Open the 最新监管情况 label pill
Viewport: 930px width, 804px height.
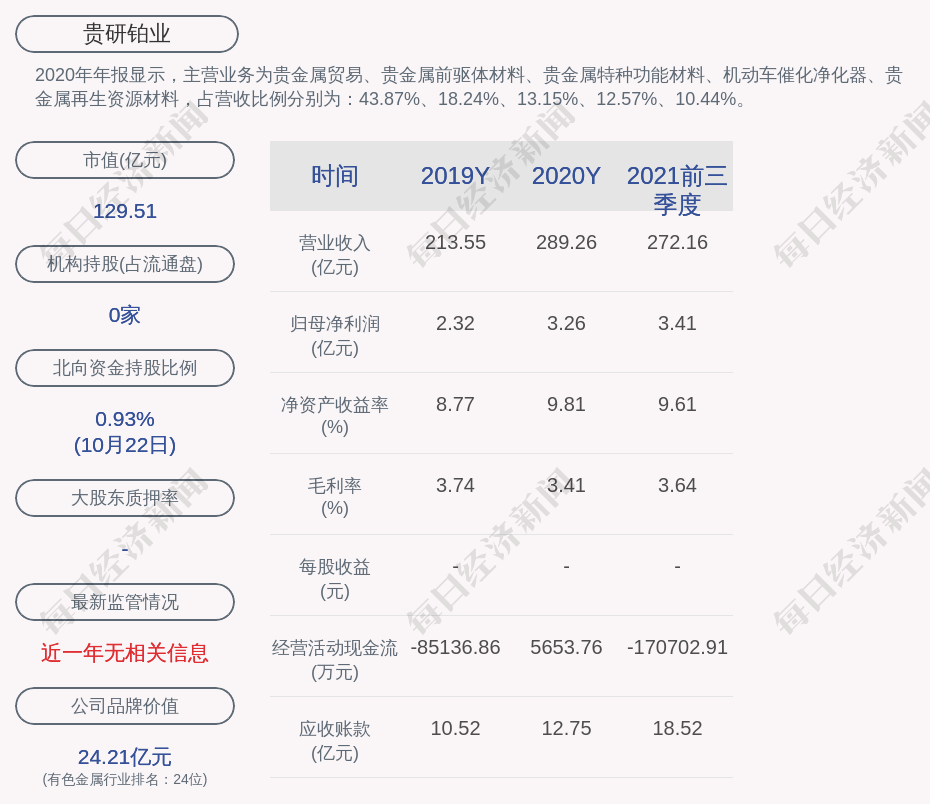(x=125, y=602)
